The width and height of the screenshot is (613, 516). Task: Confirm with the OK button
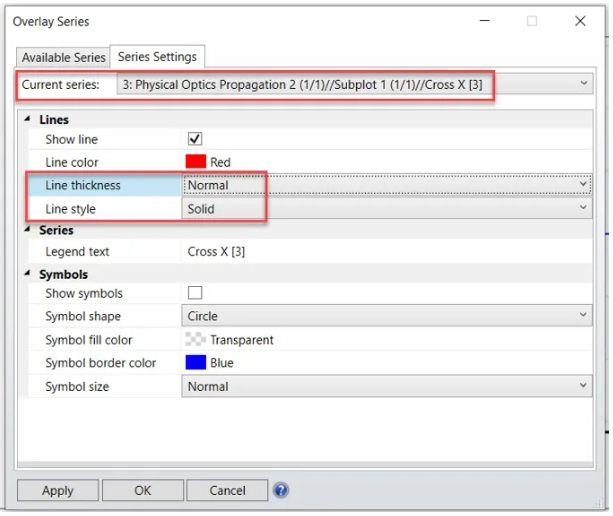click(142, 490)
